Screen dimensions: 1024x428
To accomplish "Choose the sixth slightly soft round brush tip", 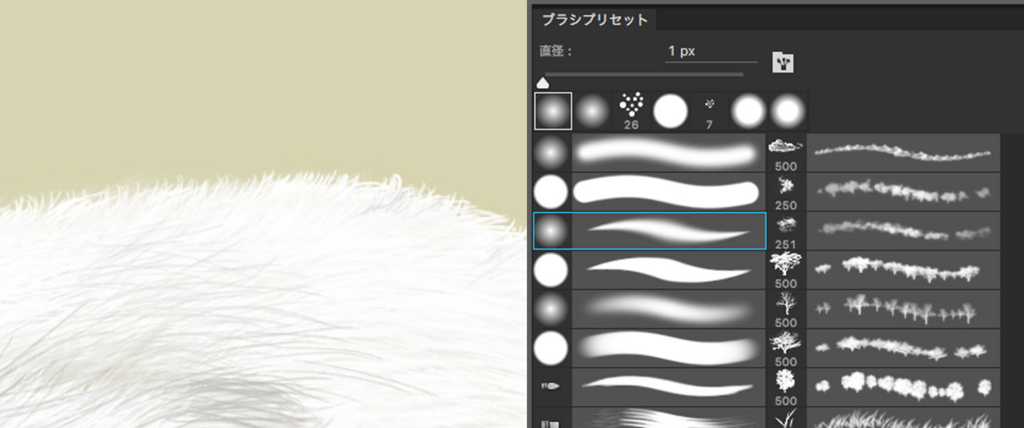I will click(x=749, y=111).
